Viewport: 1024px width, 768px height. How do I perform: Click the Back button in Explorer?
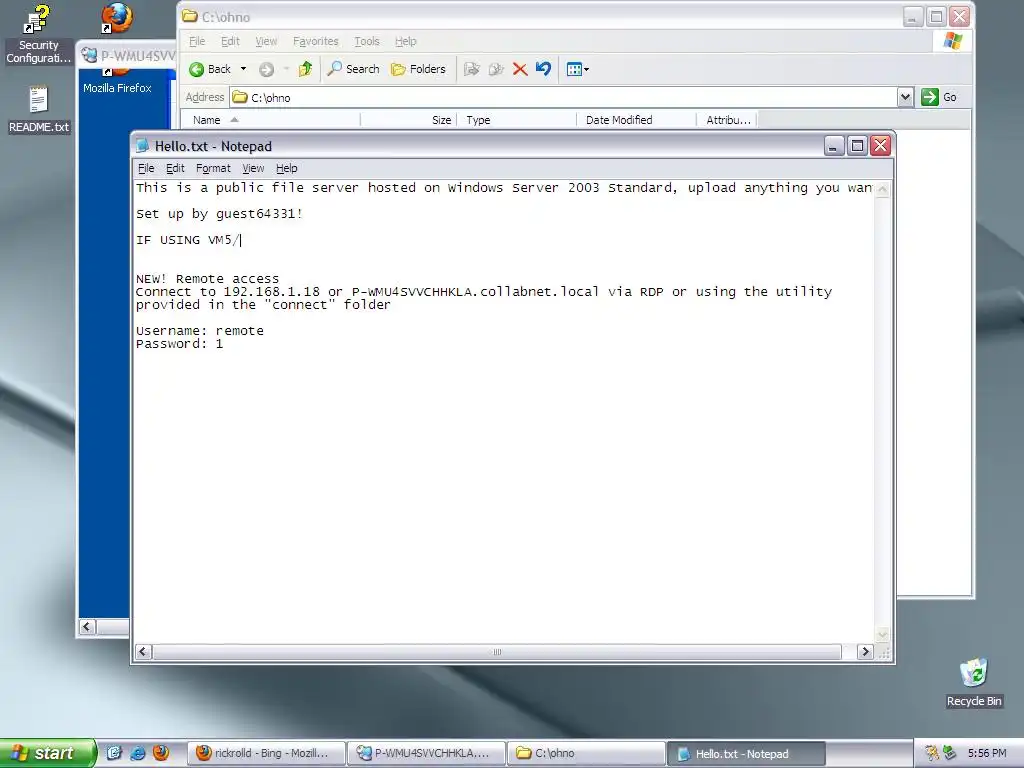[x=210, y=69]
